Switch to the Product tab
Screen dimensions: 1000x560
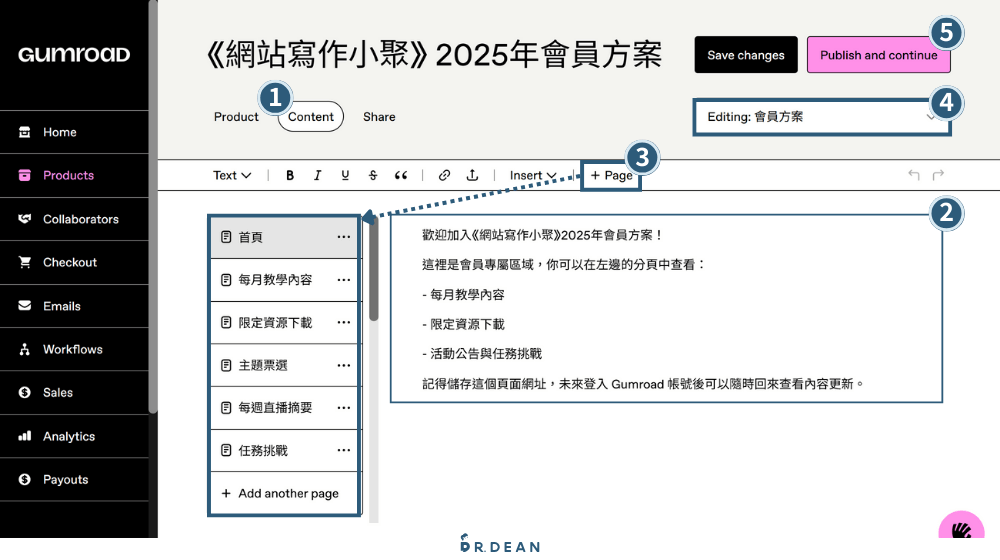(x=236, y=117)
